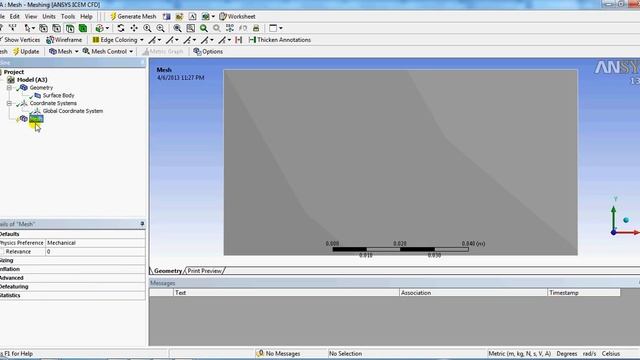Image resolution: width=640 pixels, height=360 pixels.
Task: Collapse the Coordinate Systems tree node
Action: pyautogui.click(x=9, y=103)
